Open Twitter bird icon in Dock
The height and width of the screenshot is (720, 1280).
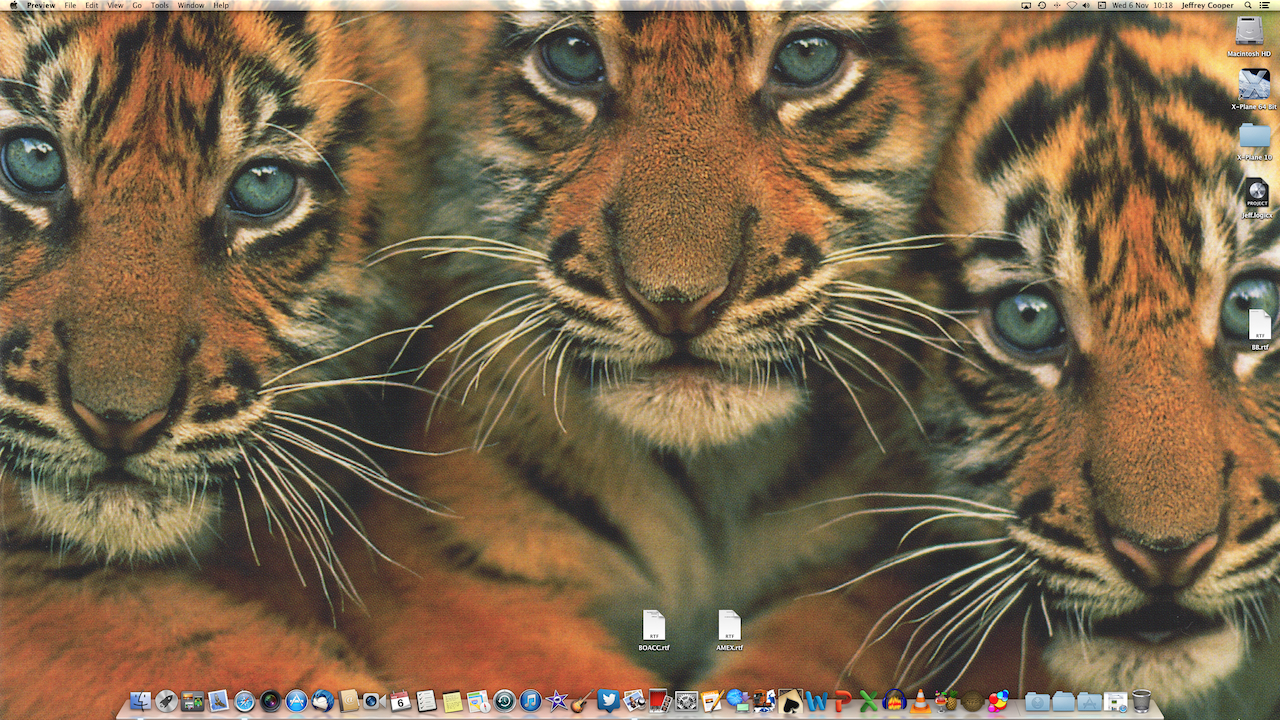coord(608,701)
